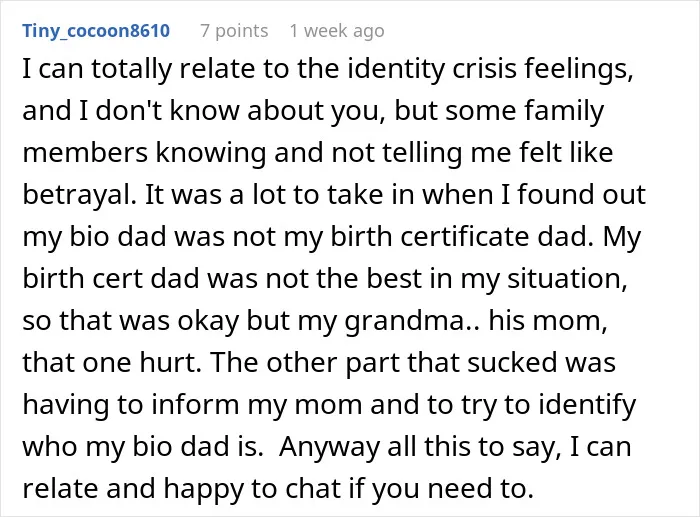Click the phrase 'happy to chat'
The width and height of the screenshot is (700, 517).
point(252,489)
